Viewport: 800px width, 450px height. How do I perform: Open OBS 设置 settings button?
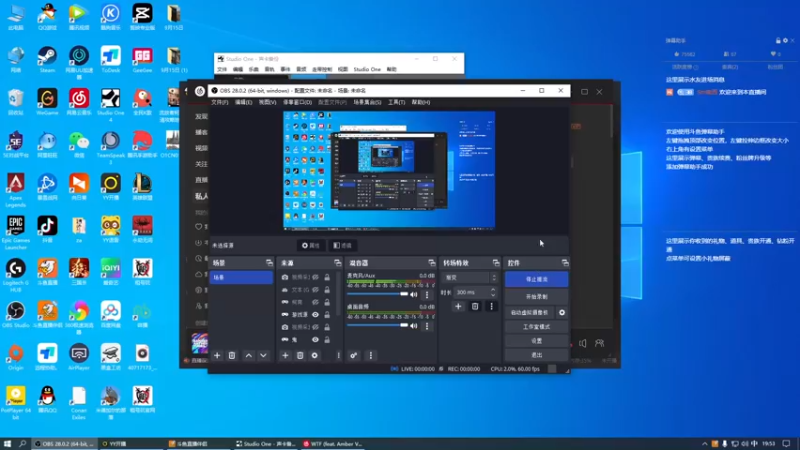tap(536, 341)
